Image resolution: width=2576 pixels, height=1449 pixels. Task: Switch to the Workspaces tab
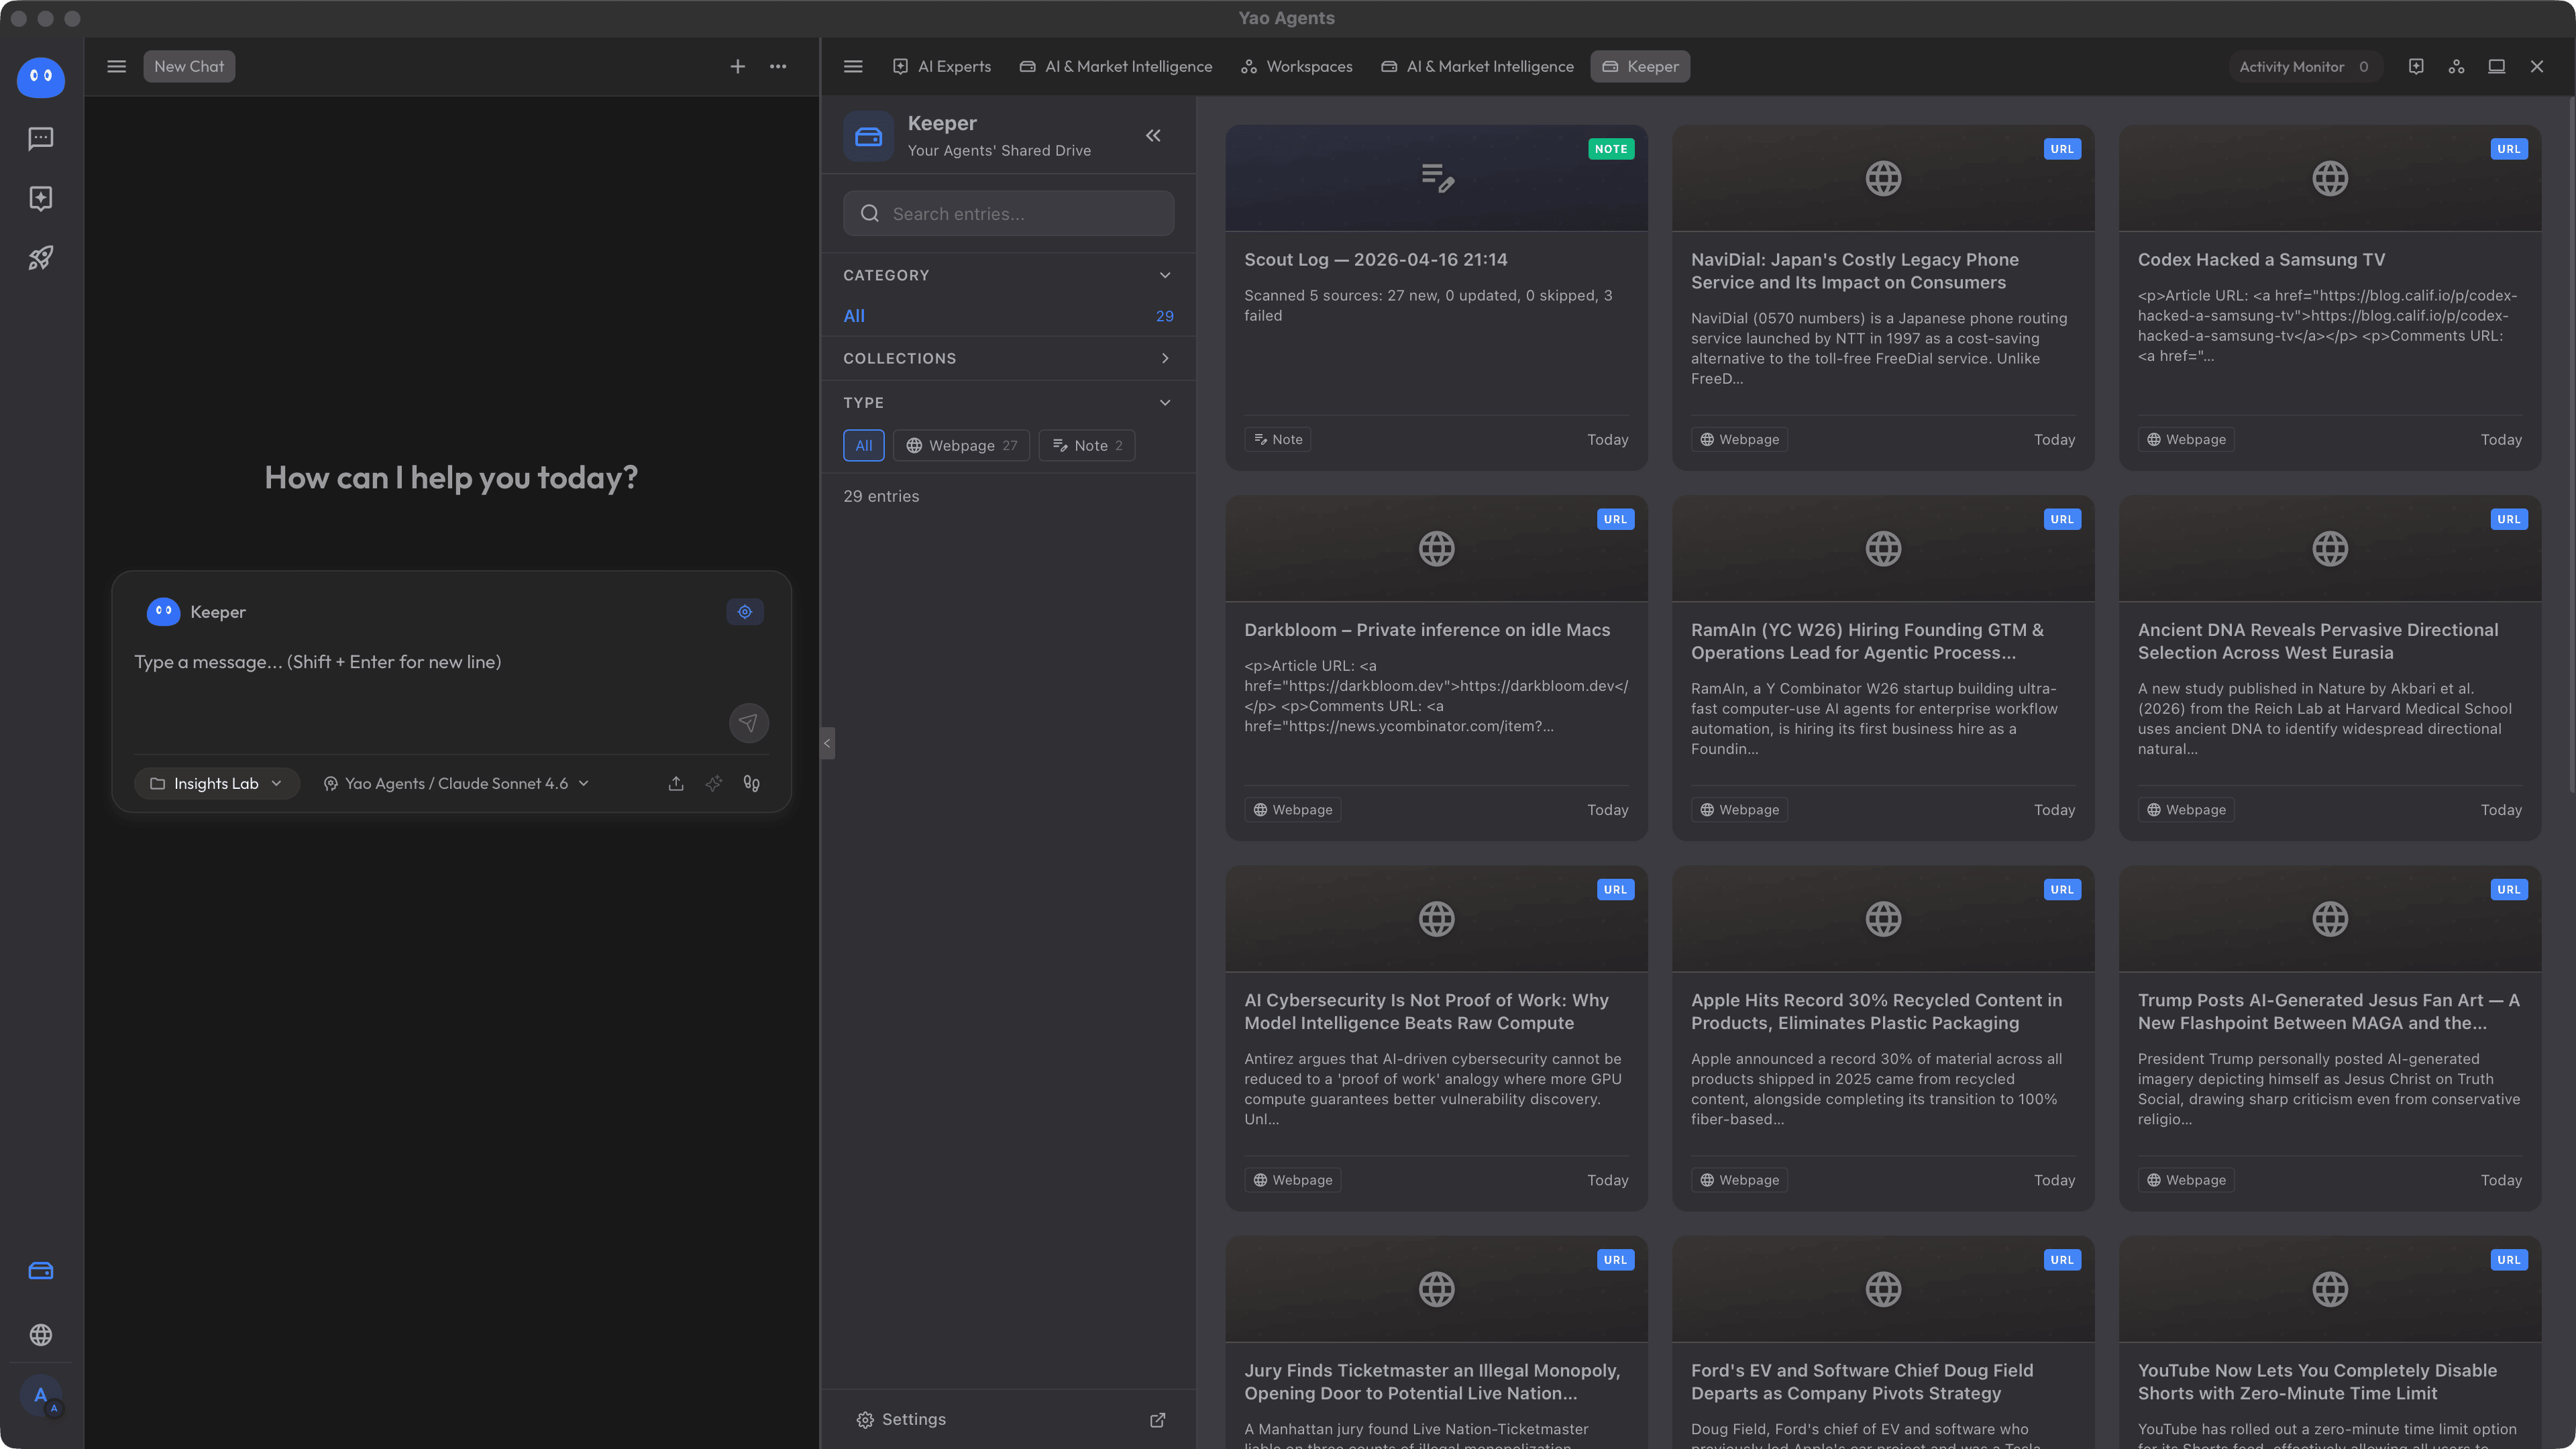pyautogui.click(x=1296, y=66)
